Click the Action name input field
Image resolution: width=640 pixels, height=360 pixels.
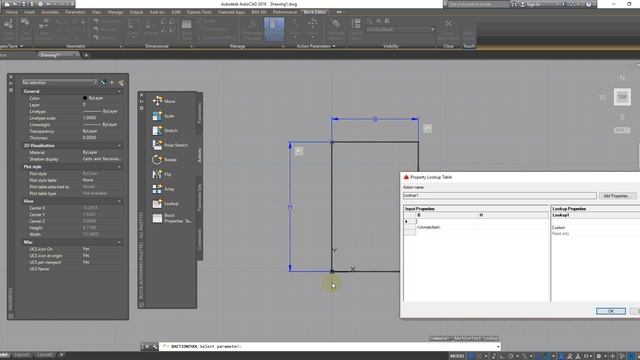click(x=500, y=196)
